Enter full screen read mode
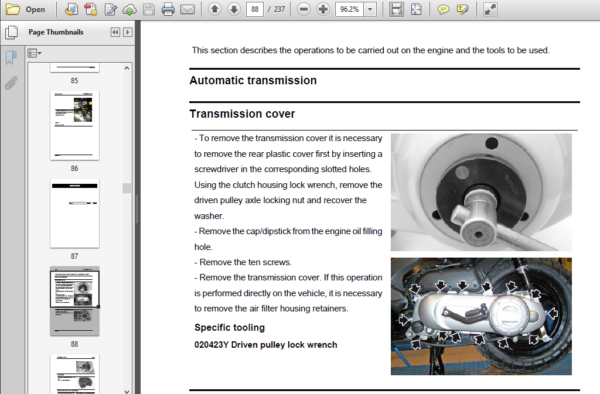 [x=490, y=9]
